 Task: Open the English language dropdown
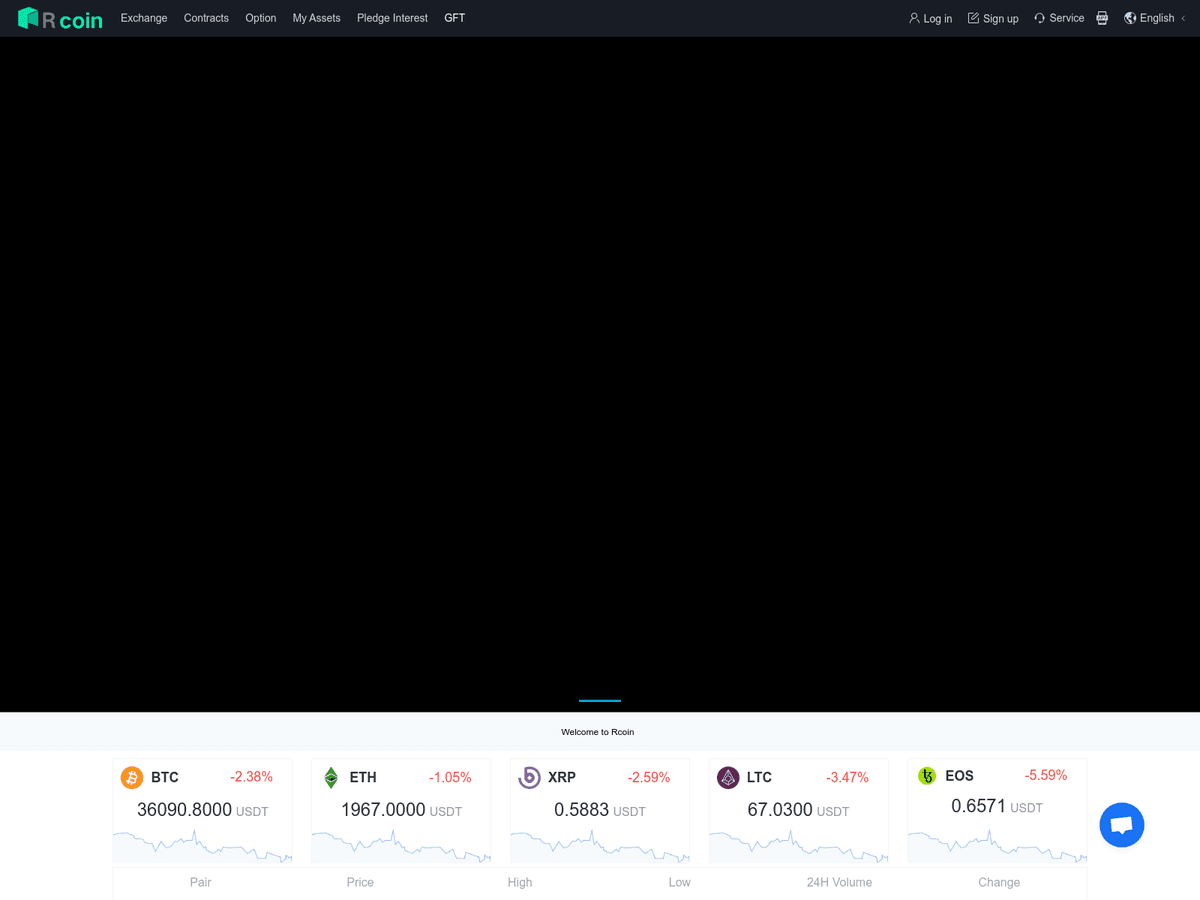(x=1156, y=18)
